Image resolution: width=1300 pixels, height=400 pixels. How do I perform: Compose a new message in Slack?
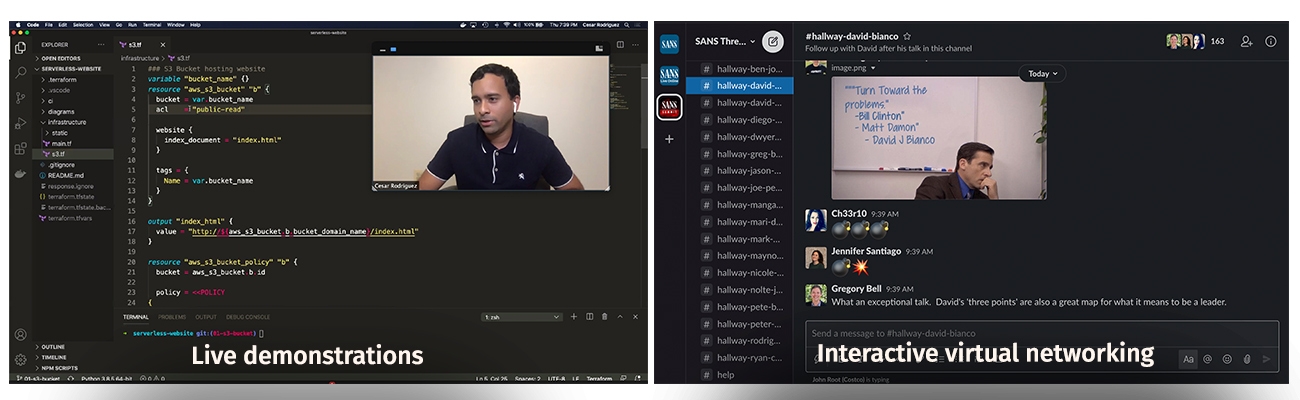pos(772,42)
